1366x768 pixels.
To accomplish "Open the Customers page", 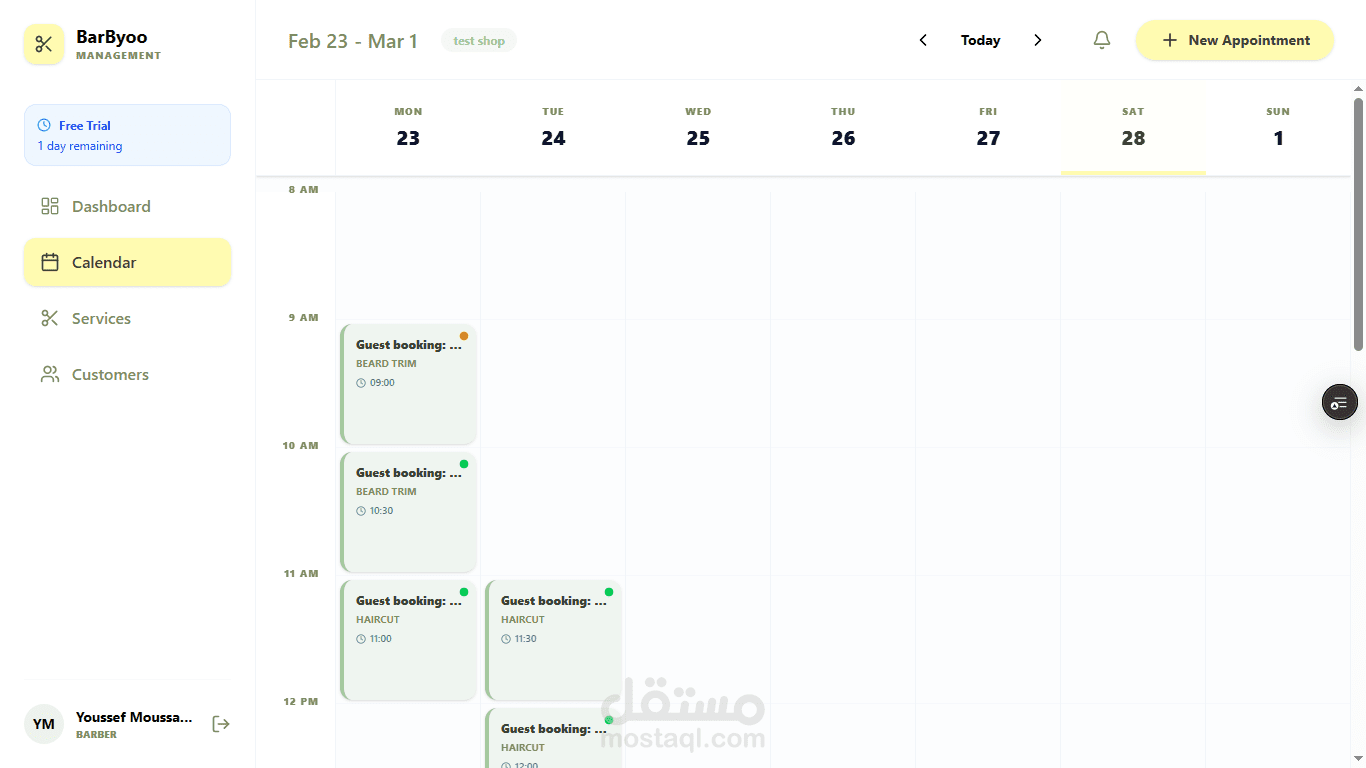I will coord(127,374).
